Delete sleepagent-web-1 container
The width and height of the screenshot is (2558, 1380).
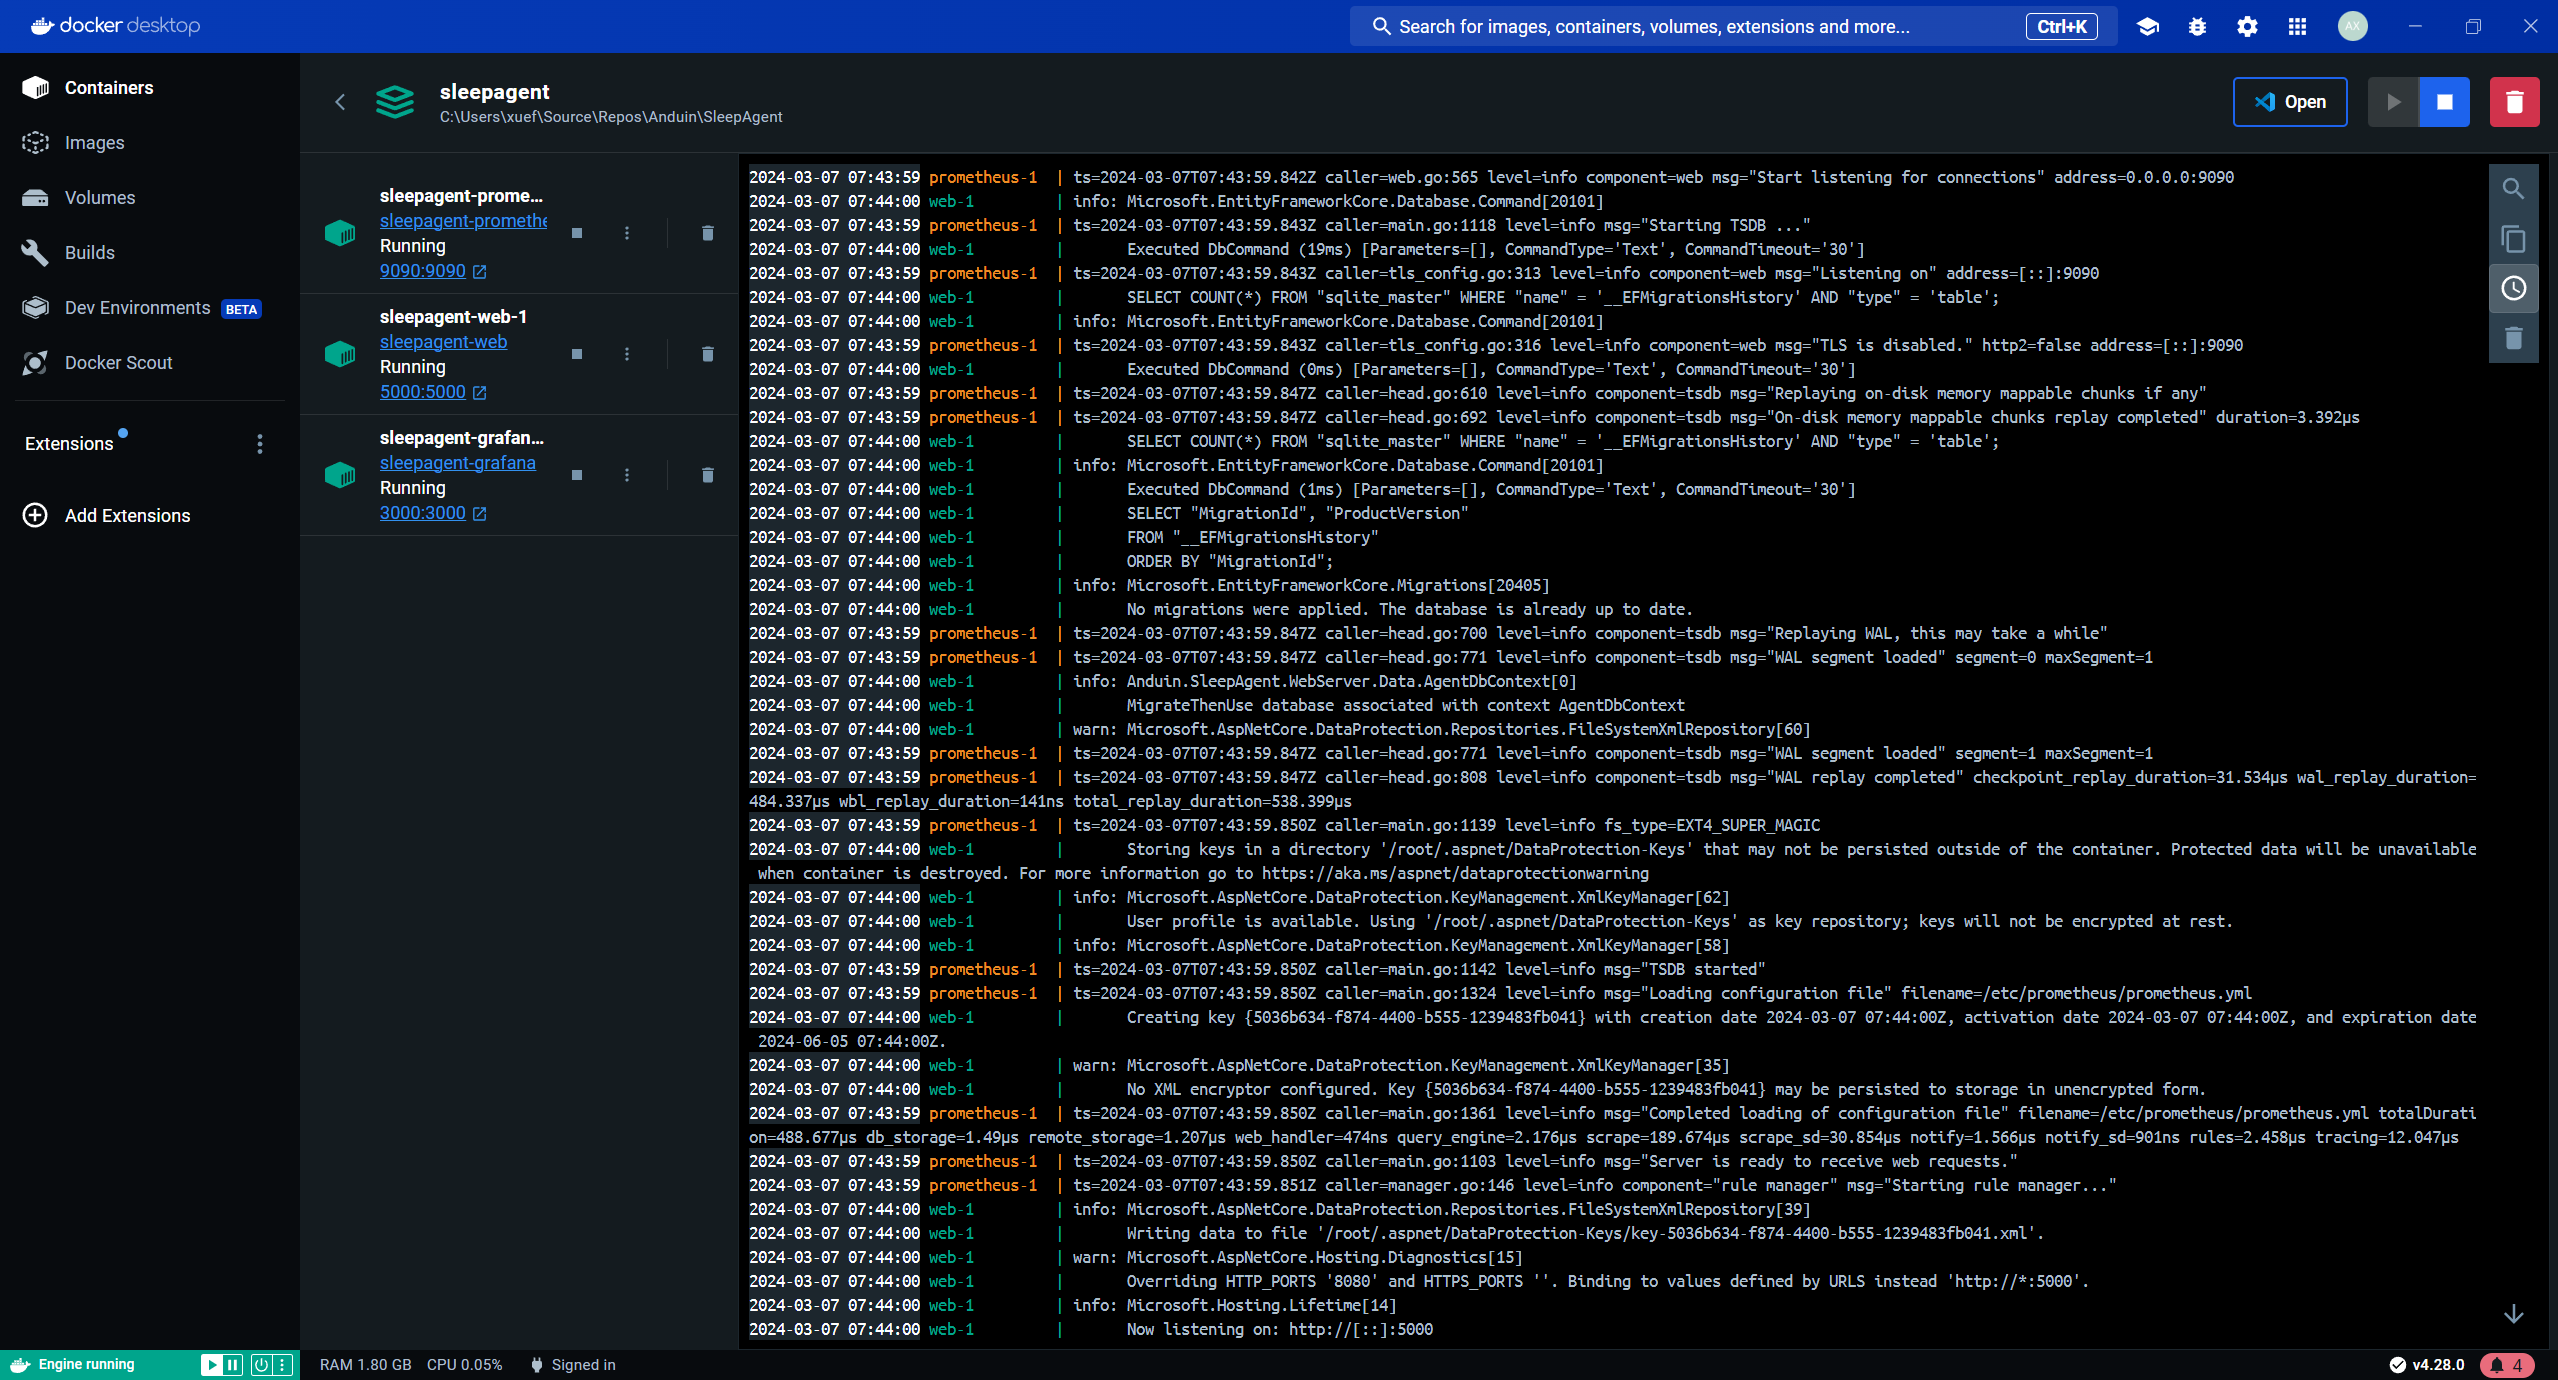(707, 354)
